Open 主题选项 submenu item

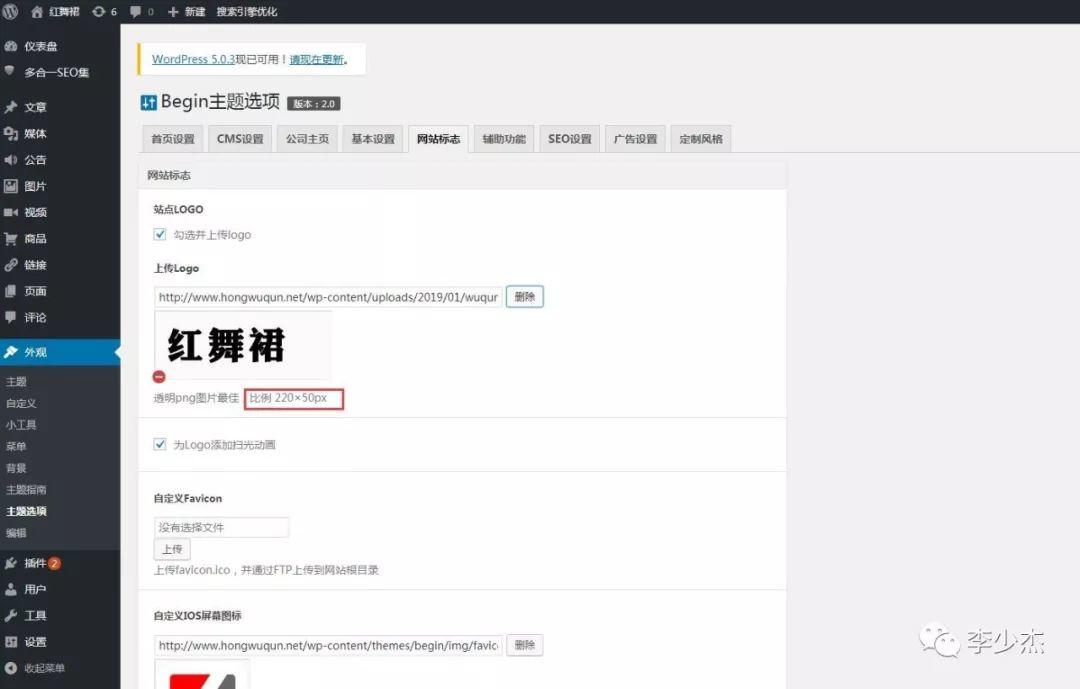pyautogui.click(x=26, y=511)
